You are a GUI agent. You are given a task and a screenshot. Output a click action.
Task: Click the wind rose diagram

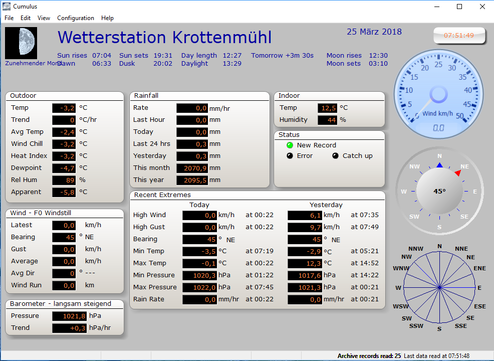click(x=440, y=287)
